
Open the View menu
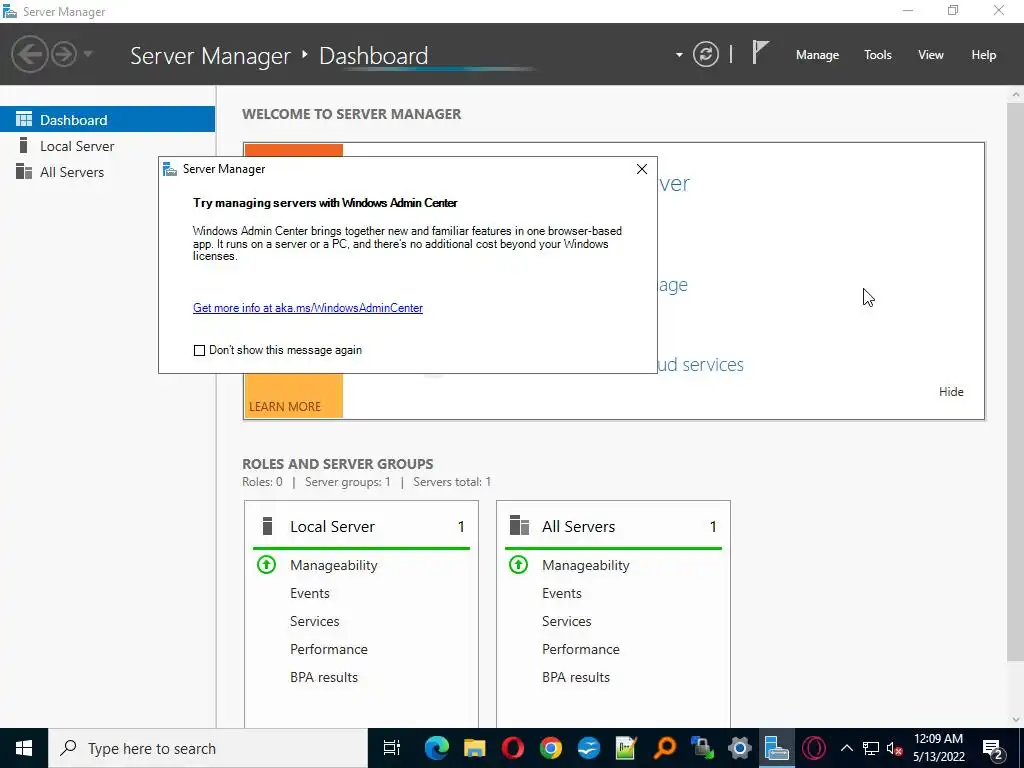[931, 55]
